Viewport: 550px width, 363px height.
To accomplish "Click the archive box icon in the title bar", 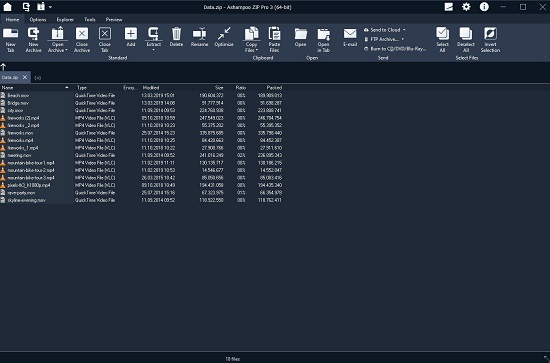I will (x=41, y=7).
